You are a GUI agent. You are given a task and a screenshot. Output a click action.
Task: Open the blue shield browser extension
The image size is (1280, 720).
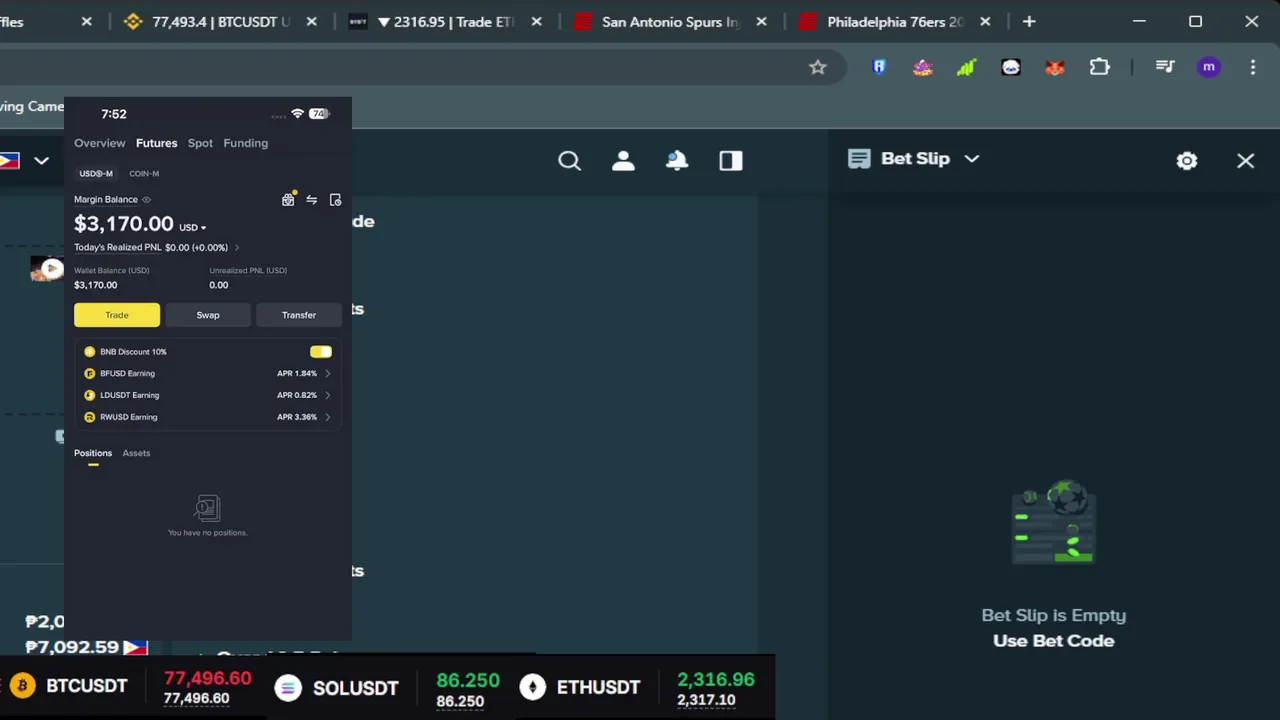click(879, 67)
